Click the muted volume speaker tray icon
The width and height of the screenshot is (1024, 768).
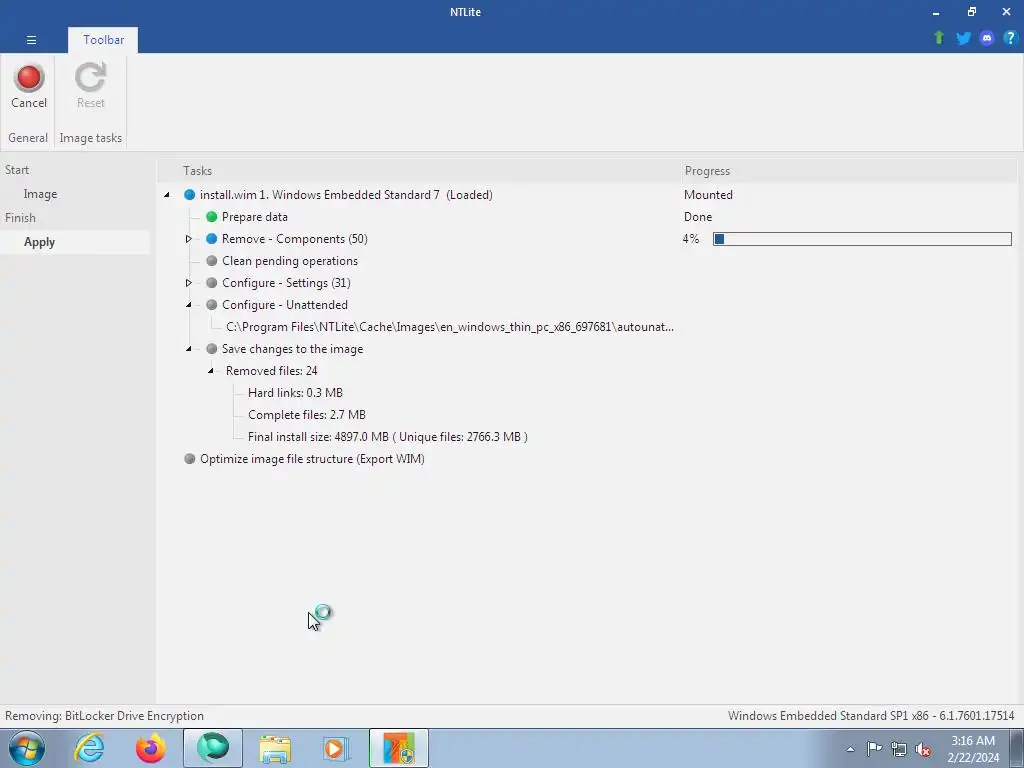[x=923, y=749]
